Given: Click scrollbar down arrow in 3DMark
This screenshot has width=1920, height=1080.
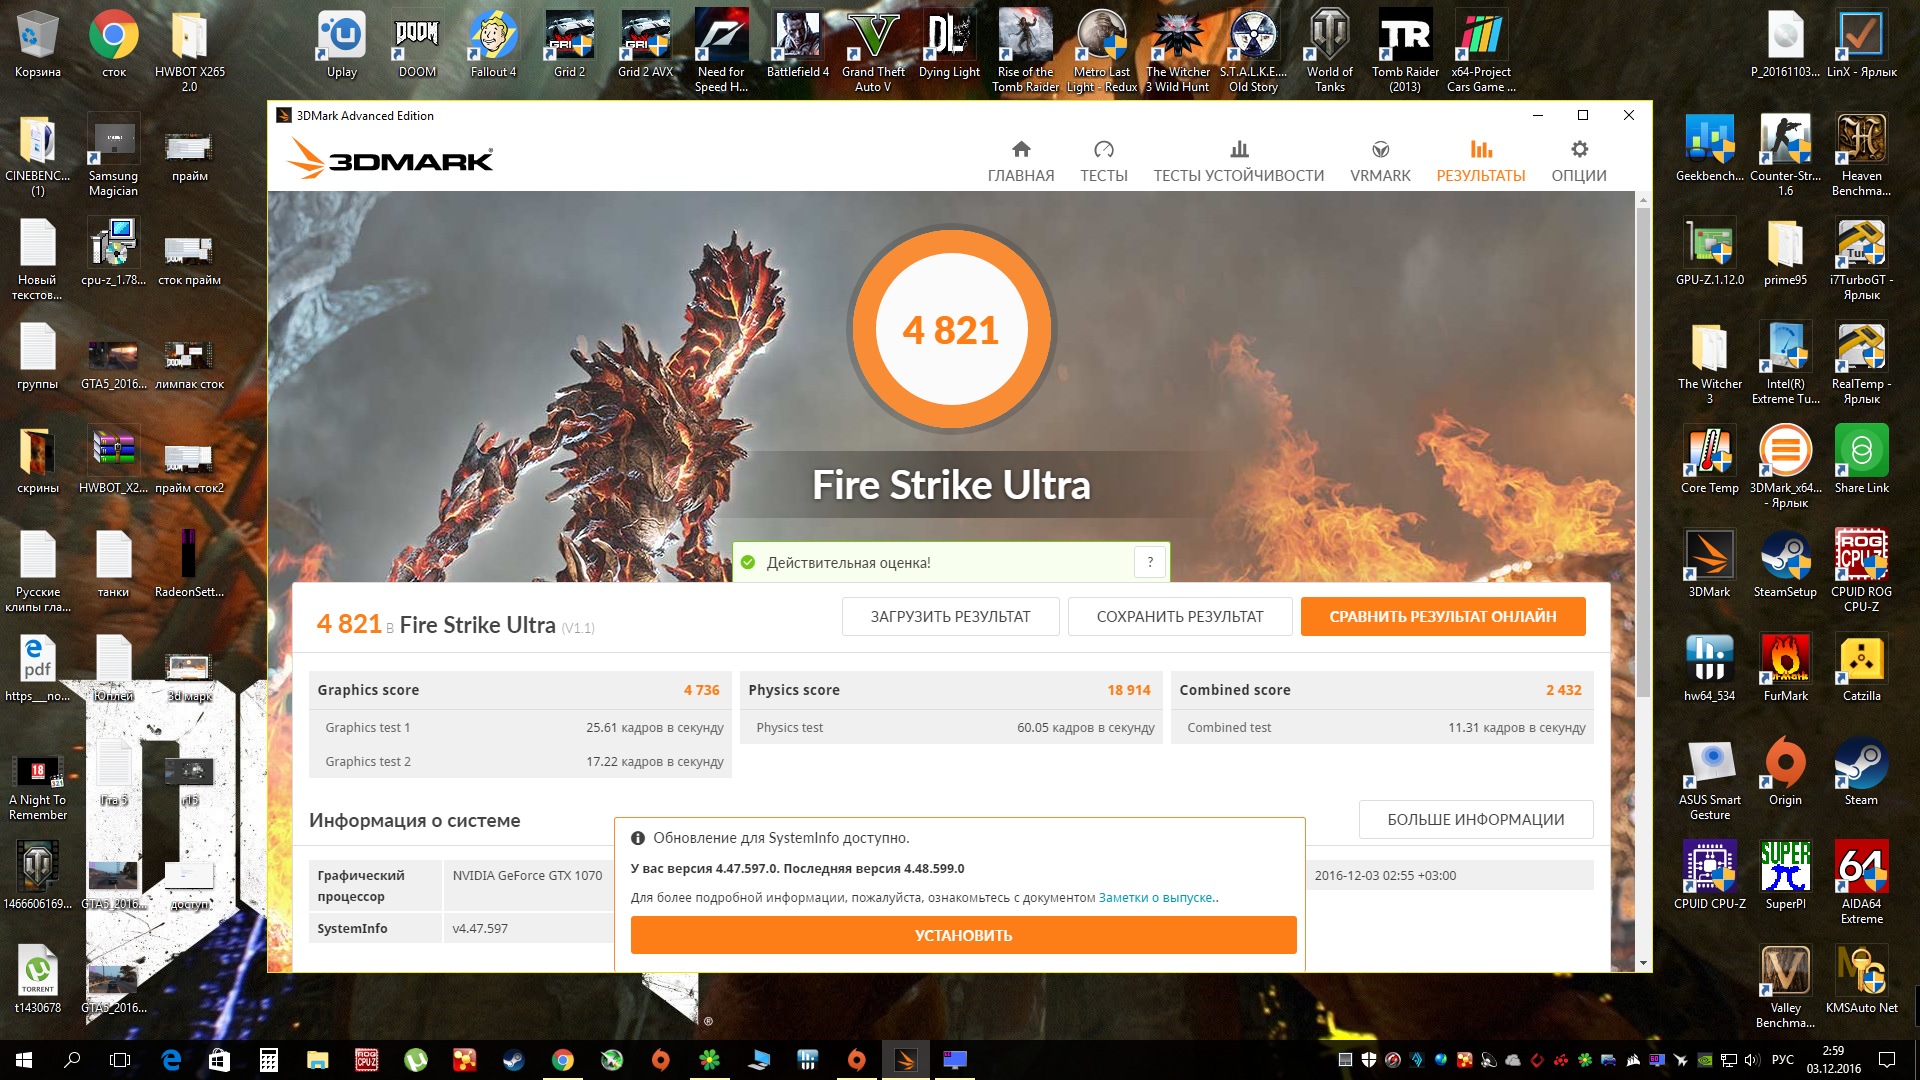Looking at the screenshot, I should (1643, 963).
